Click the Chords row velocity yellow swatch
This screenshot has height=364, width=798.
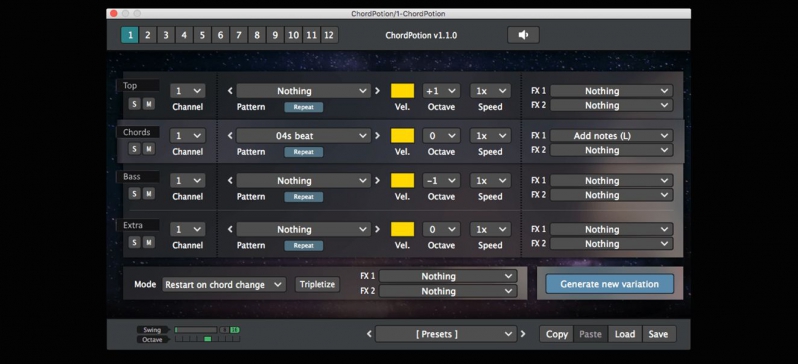pos(402,135)
